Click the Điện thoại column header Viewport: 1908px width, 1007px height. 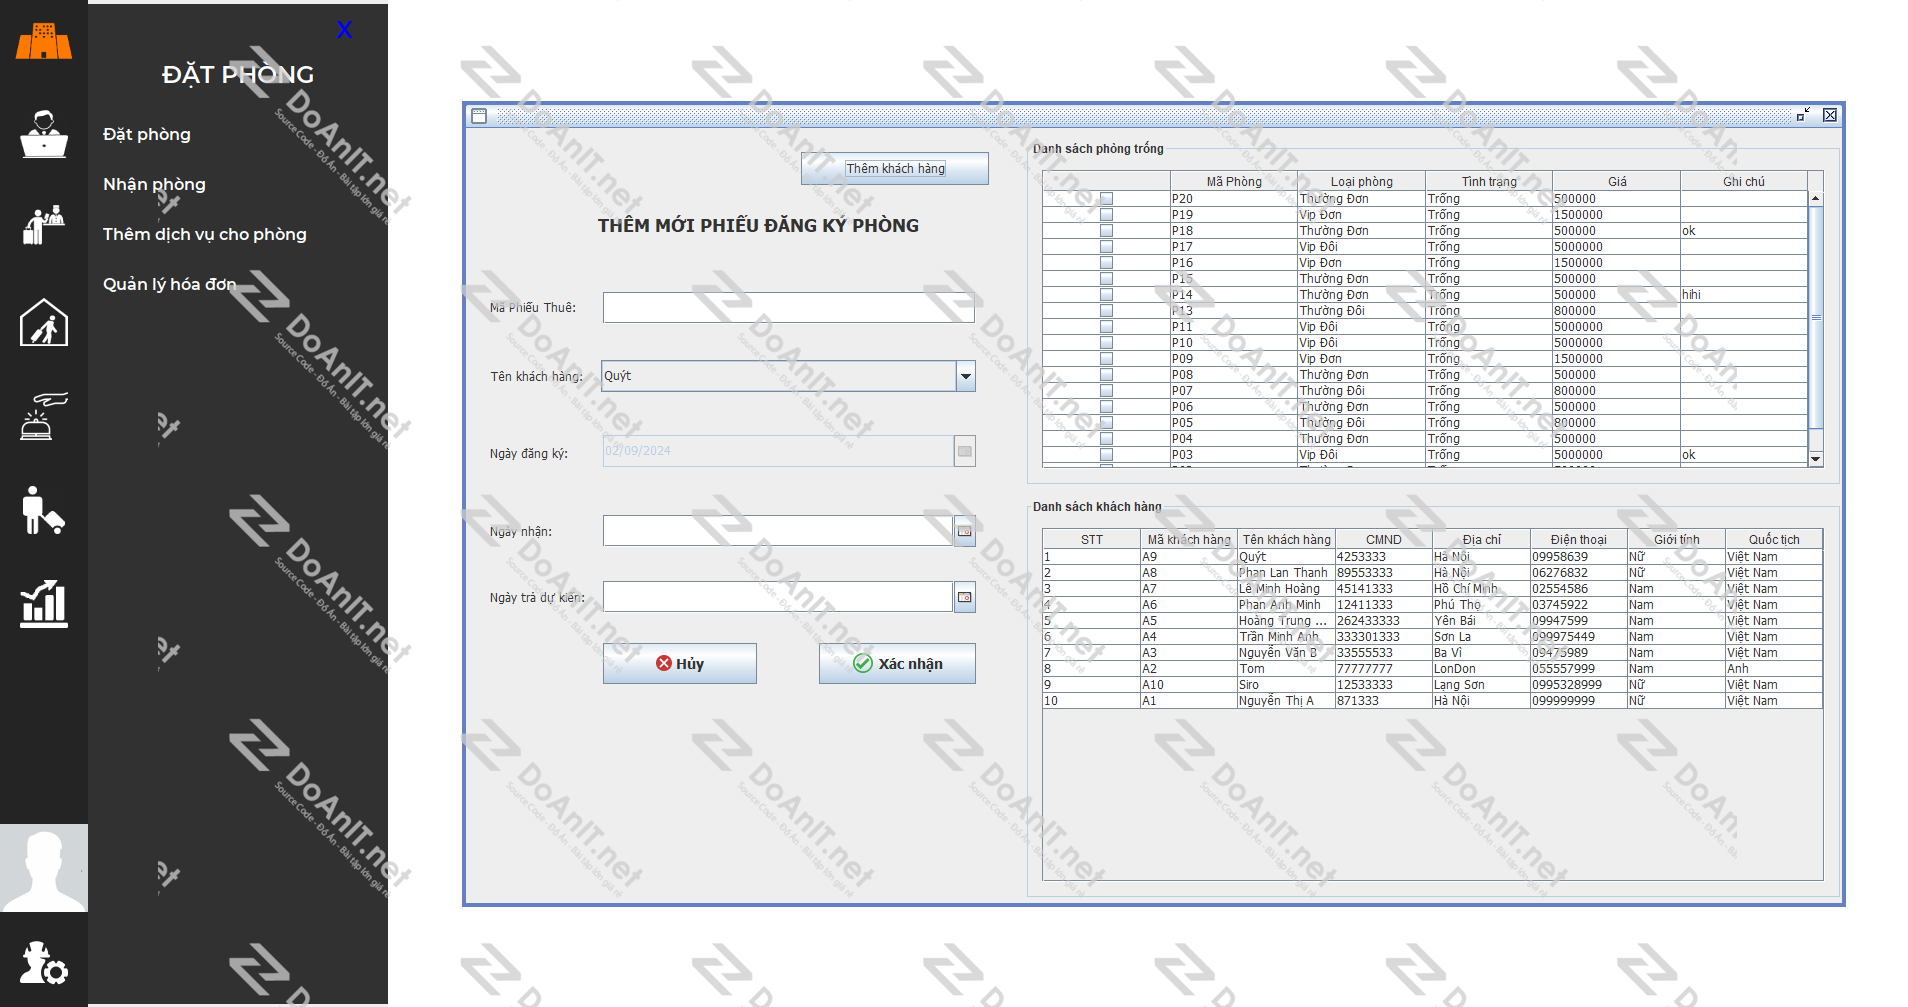point(1579,539)
